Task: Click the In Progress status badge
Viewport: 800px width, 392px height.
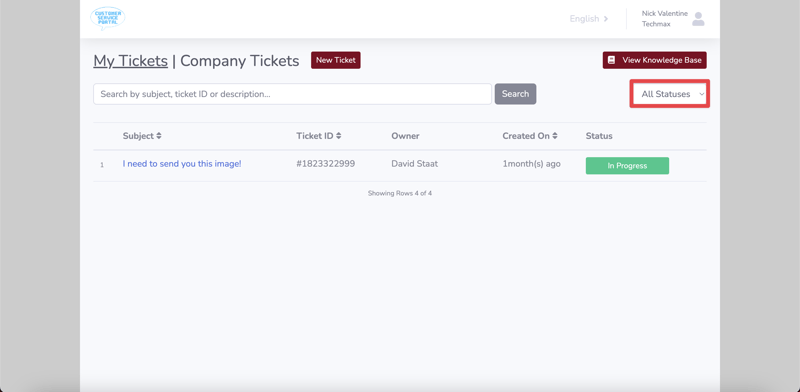Action: [627, 166]
